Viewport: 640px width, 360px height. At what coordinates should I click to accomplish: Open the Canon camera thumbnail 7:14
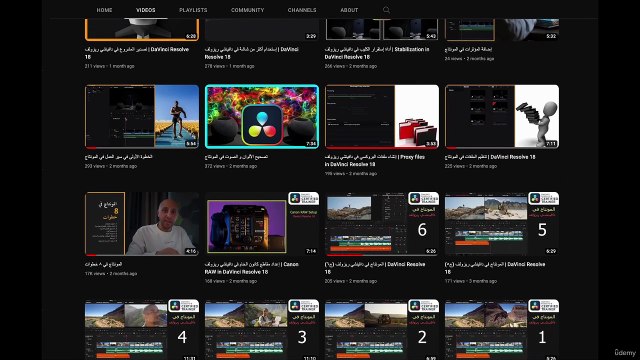(x=262, y=224)
